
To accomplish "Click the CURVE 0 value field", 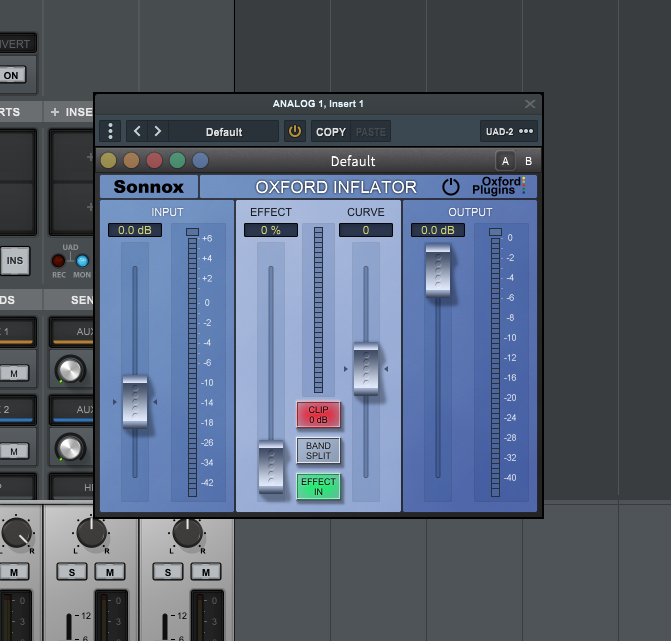I will click(x=366, y=230).
